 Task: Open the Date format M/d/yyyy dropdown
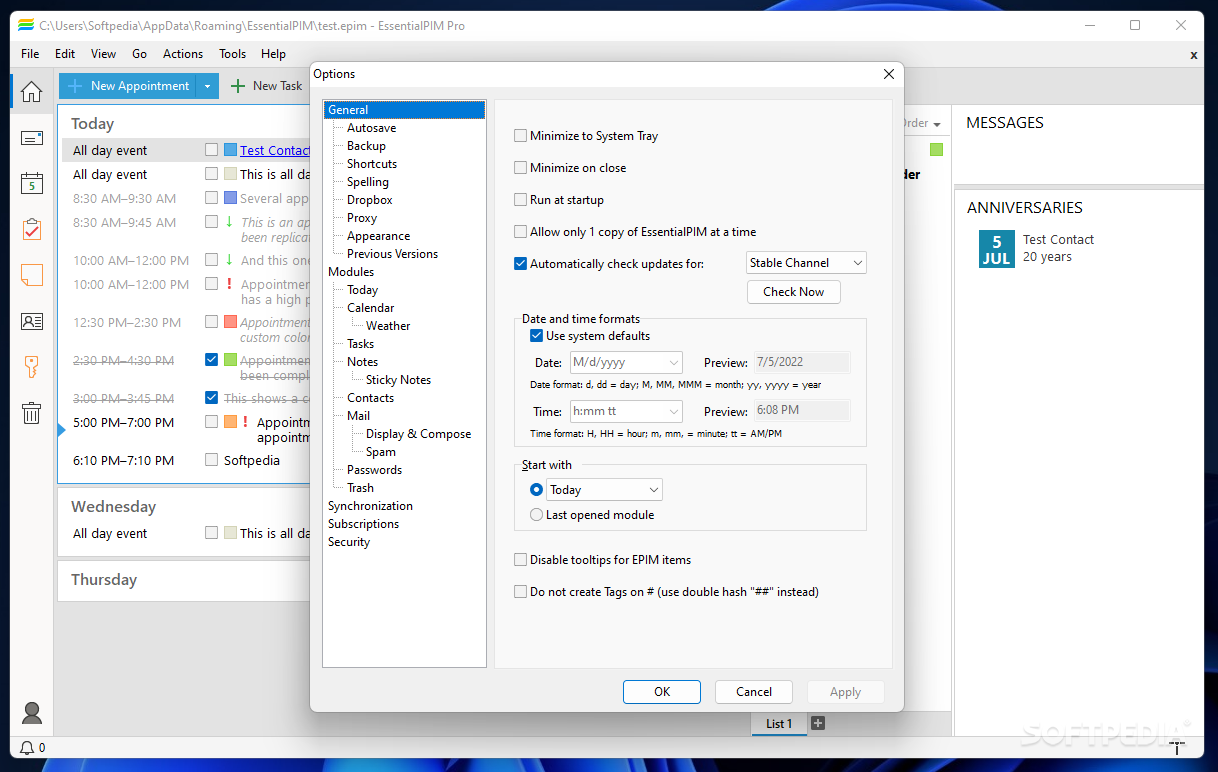626,363
